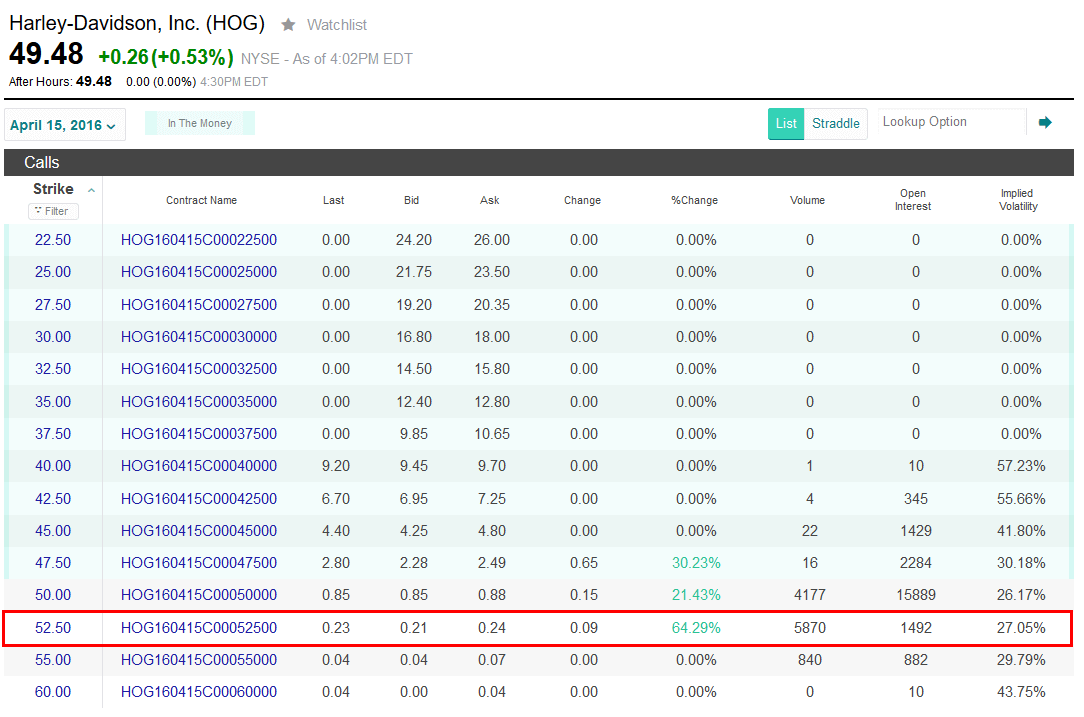Select the 32.50 strike link

(x=53, y=369)
